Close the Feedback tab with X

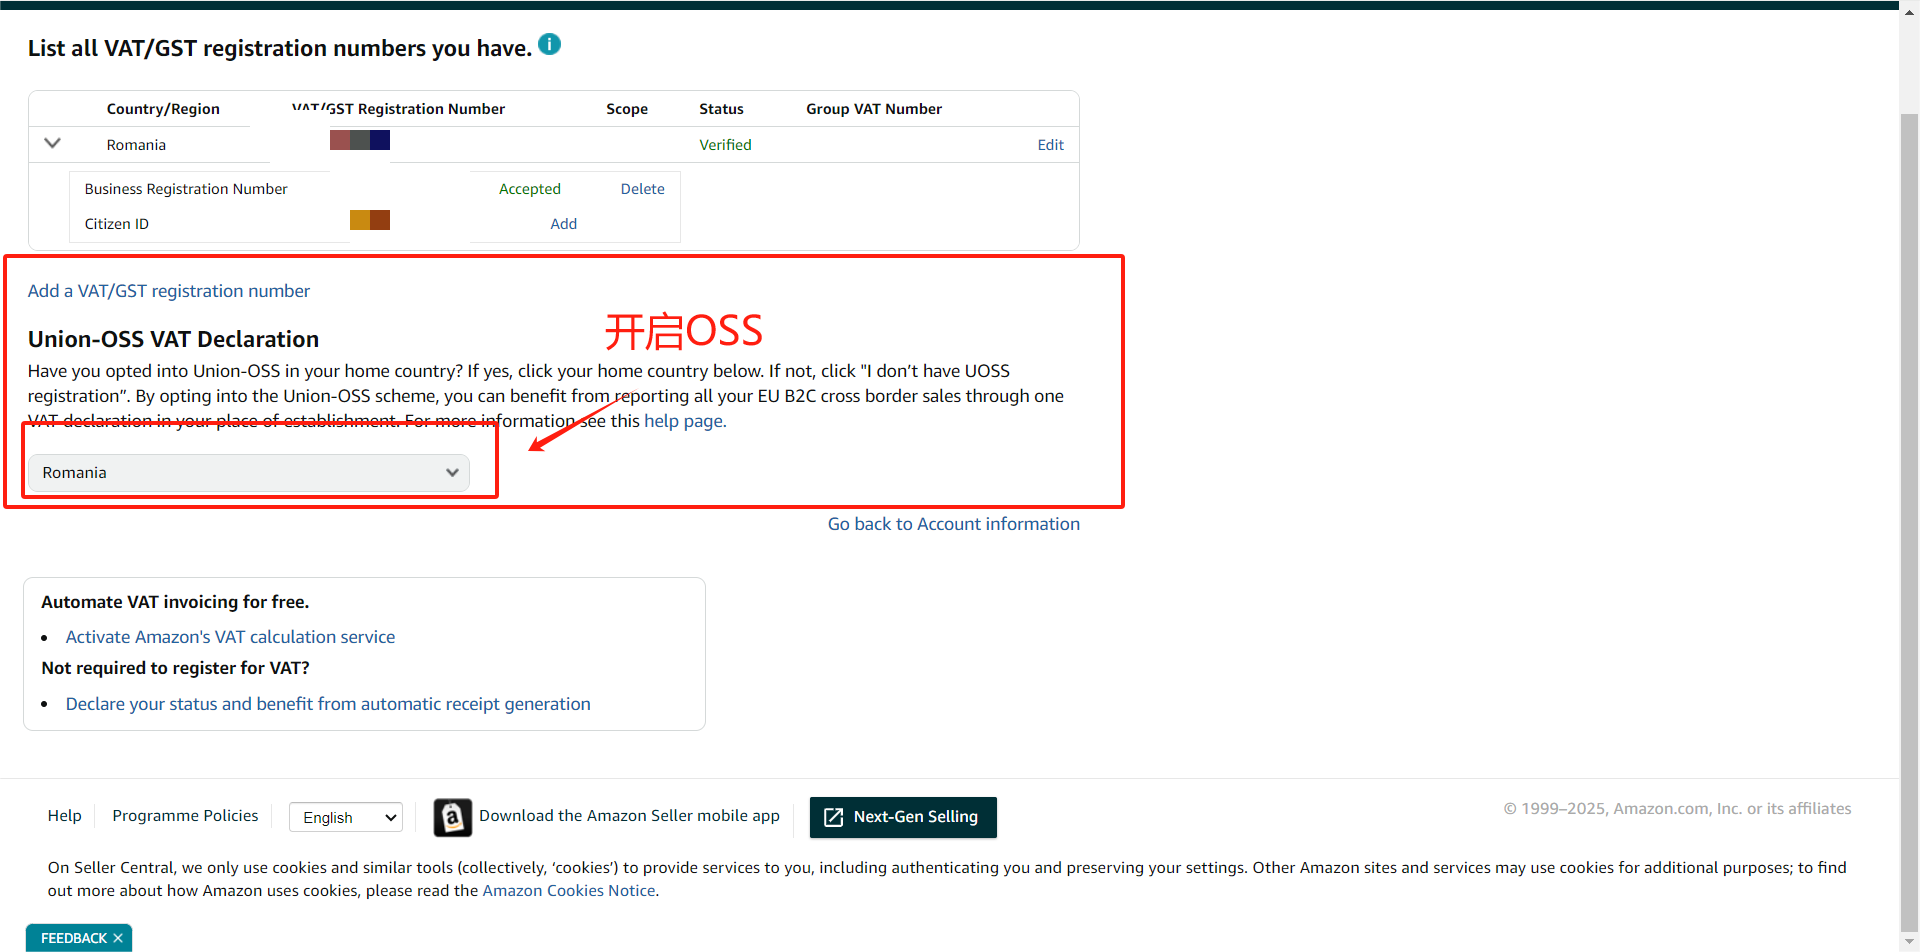(x=118, y=938)
